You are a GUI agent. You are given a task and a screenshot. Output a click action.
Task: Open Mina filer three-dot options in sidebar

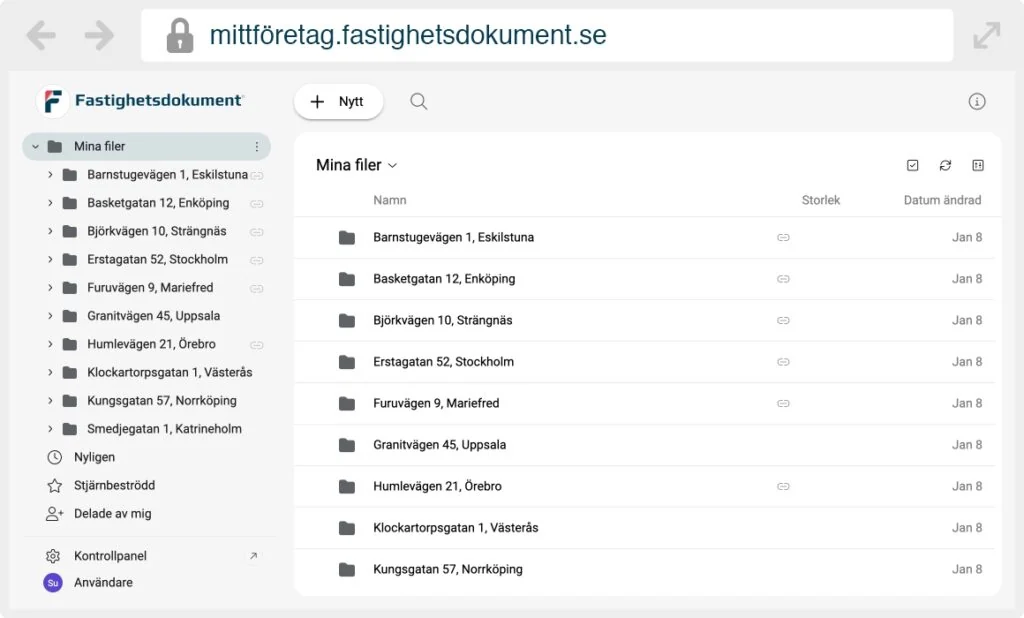(x=256, y=147)
